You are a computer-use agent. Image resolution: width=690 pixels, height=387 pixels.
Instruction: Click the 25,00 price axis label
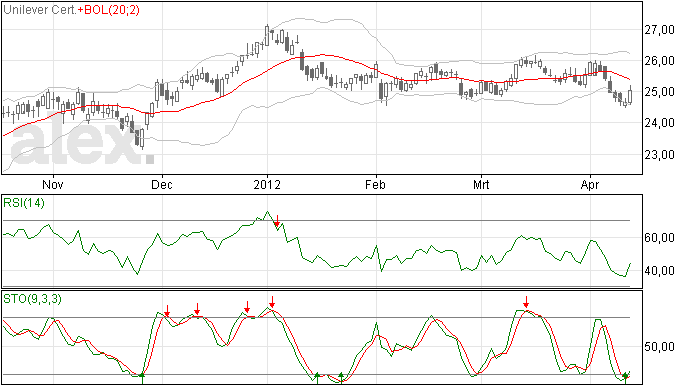(659, 92)
